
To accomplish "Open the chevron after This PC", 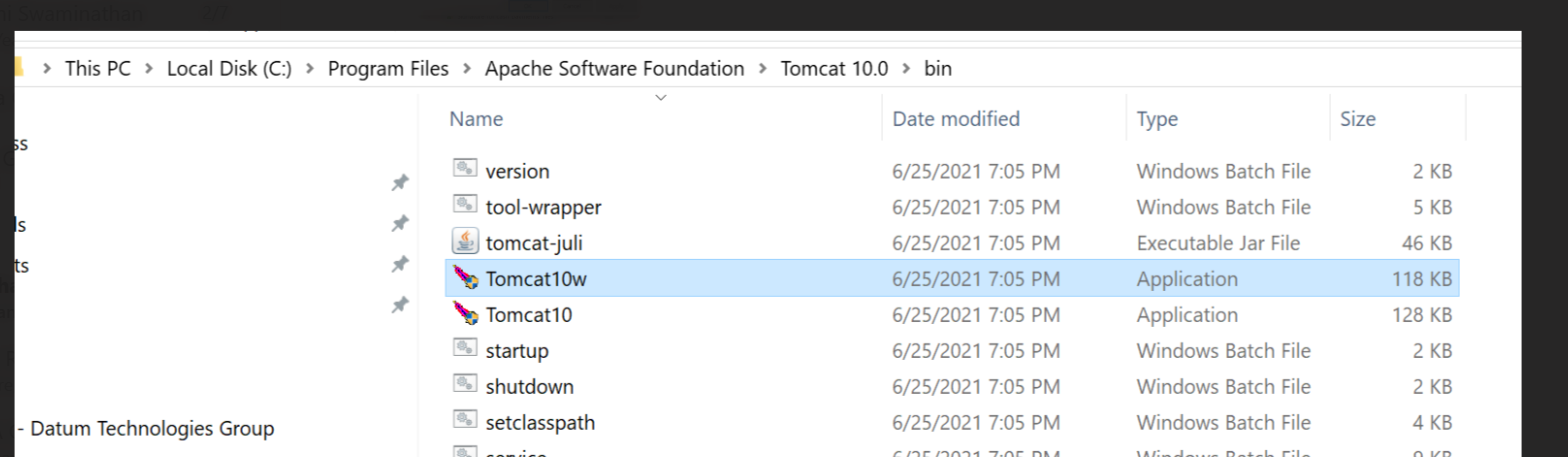I will pos(148,69).
